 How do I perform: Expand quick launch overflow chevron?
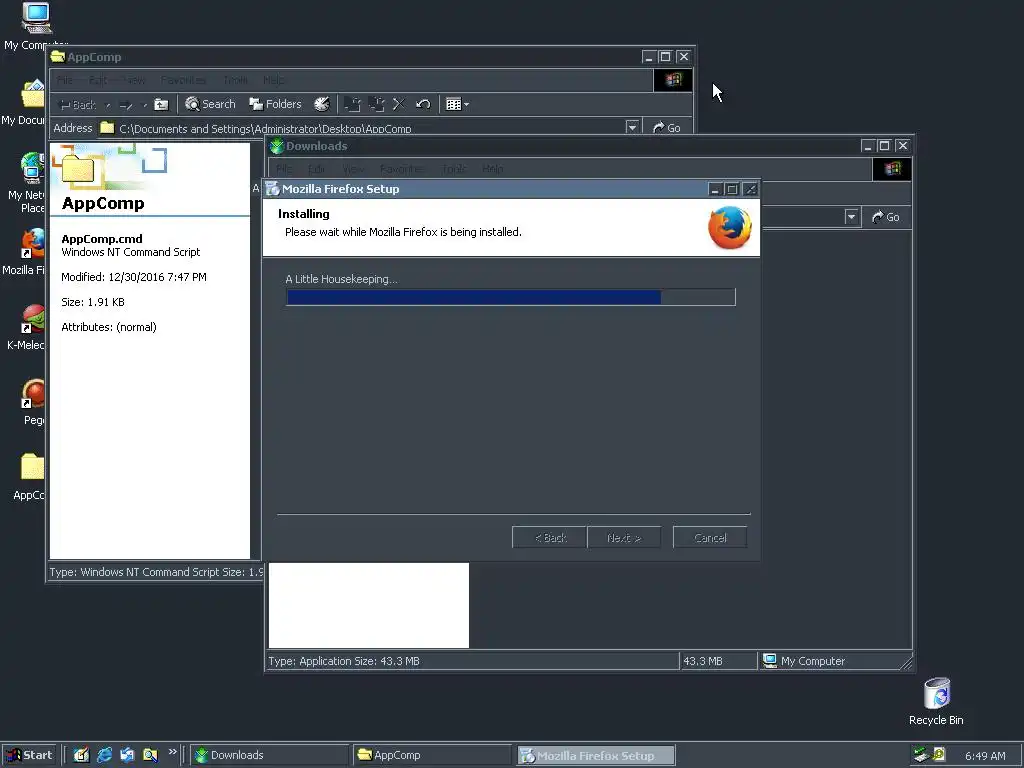coord(172,752)
